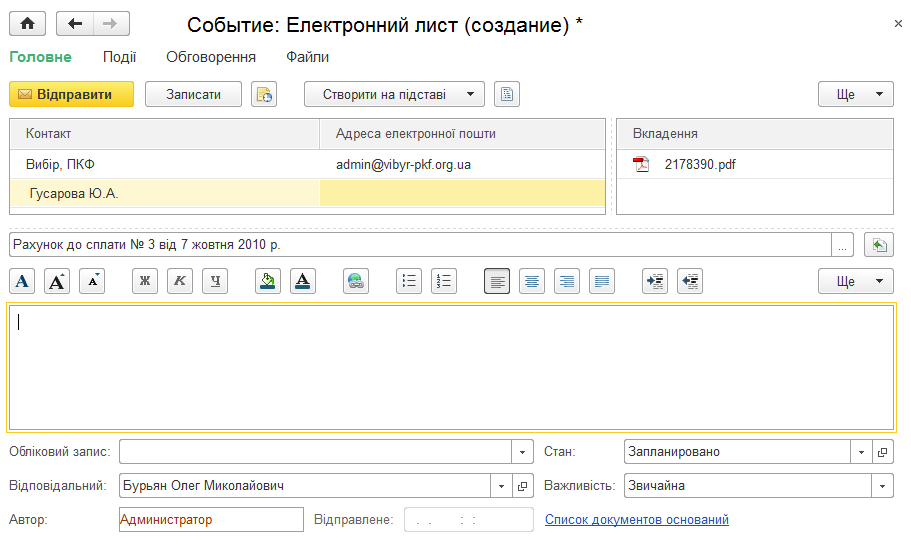Click the Важливість field Звичайна

(748, 486)
